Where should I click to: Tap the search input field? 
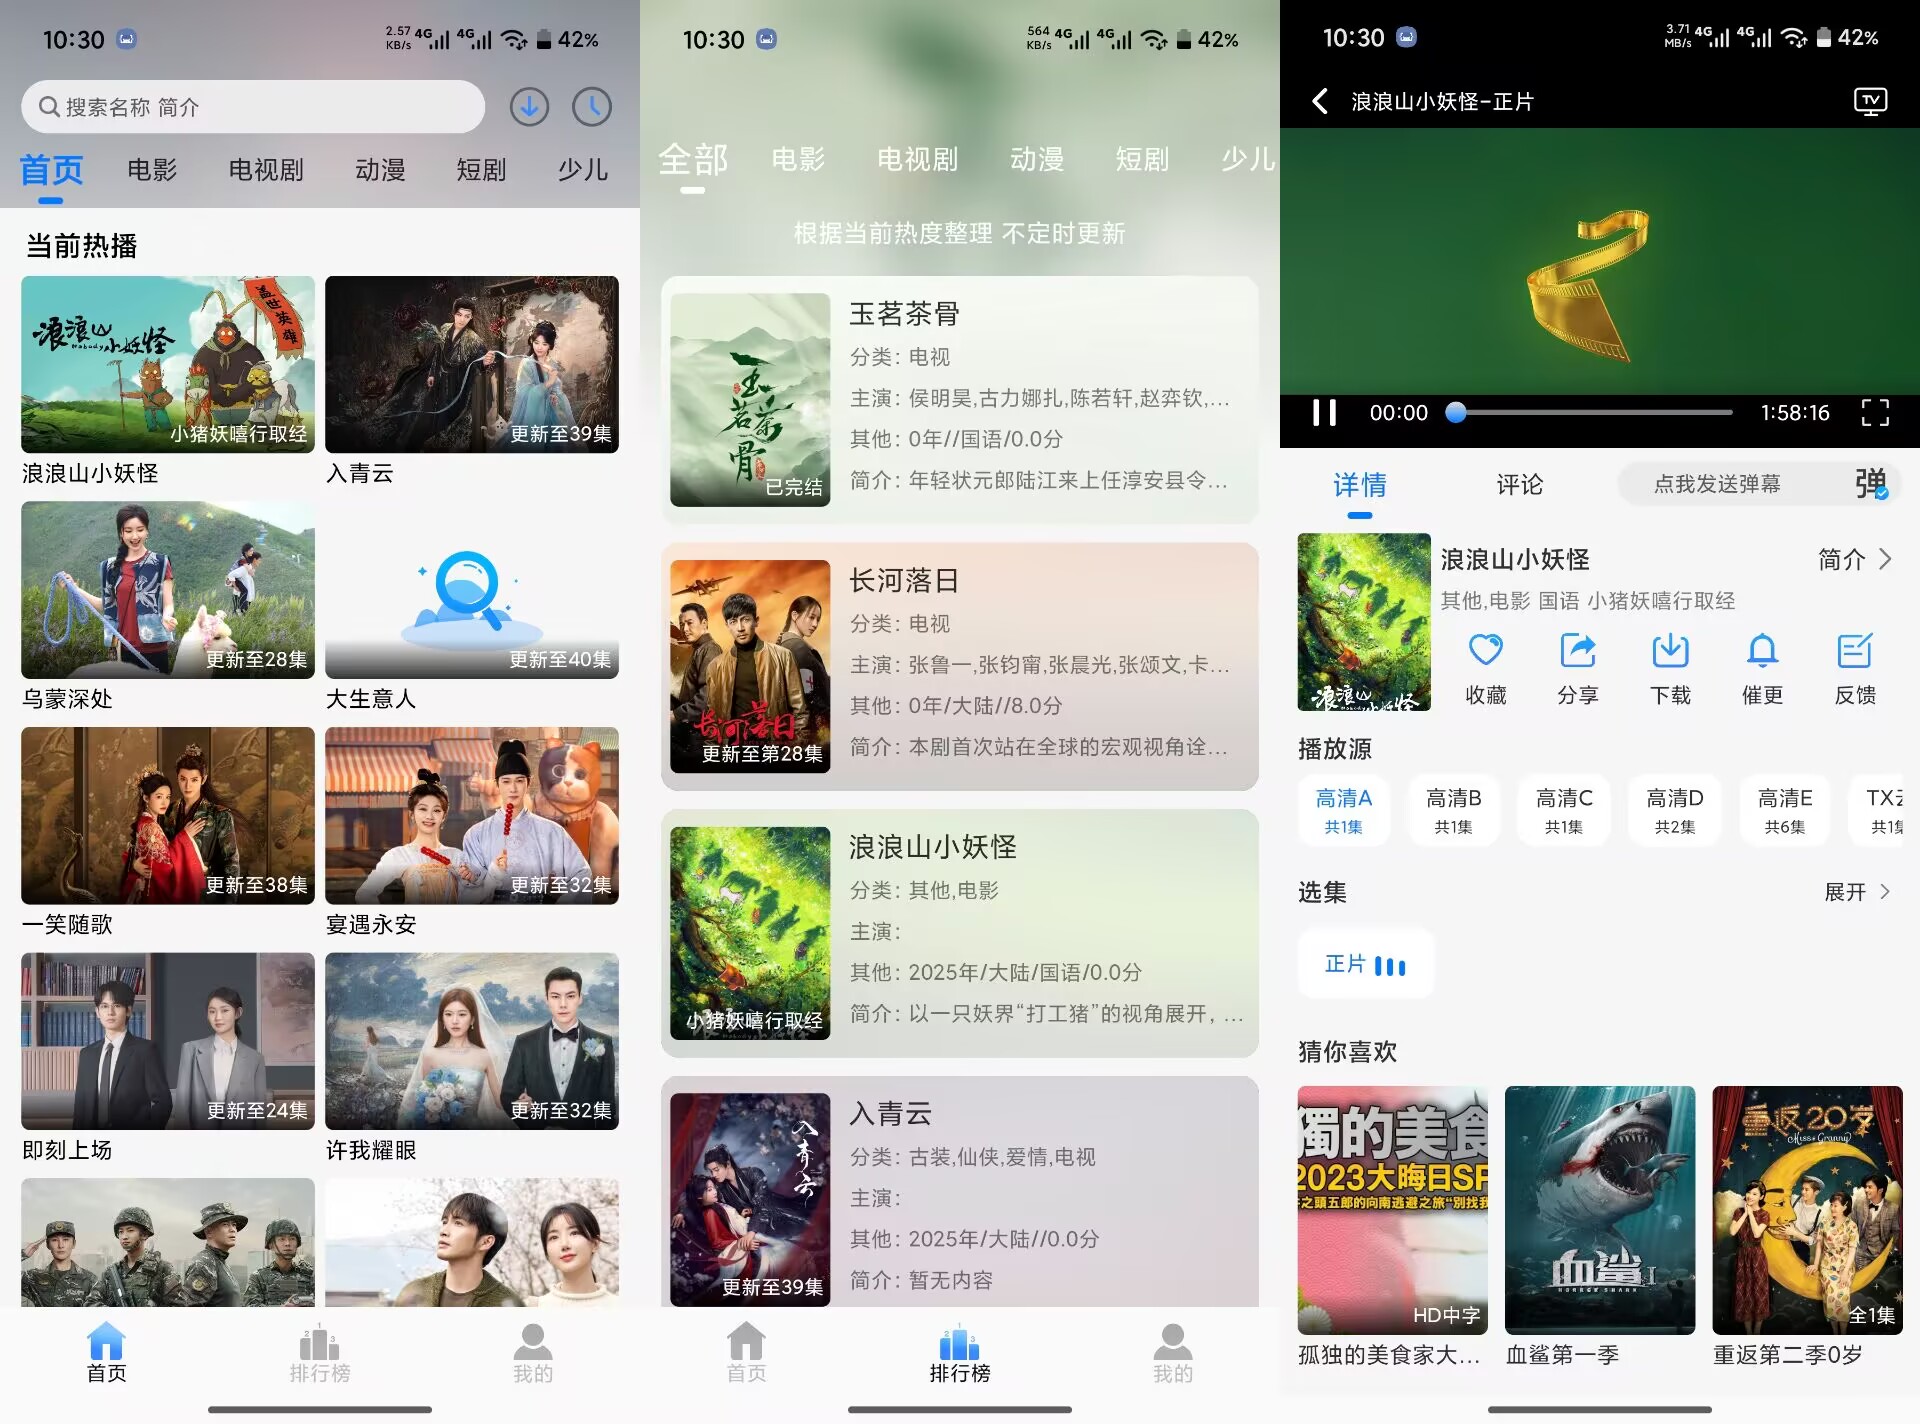(x=250, y=107)
